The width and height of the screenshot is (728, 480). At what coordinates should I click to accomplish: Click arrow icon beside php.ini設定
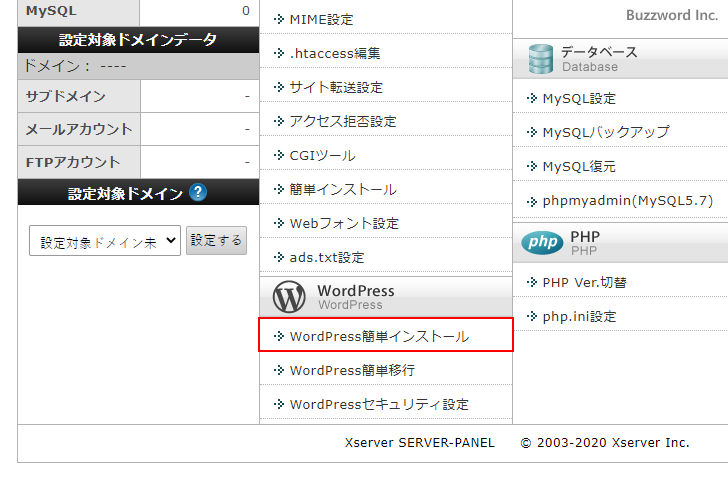pos(532,316)
